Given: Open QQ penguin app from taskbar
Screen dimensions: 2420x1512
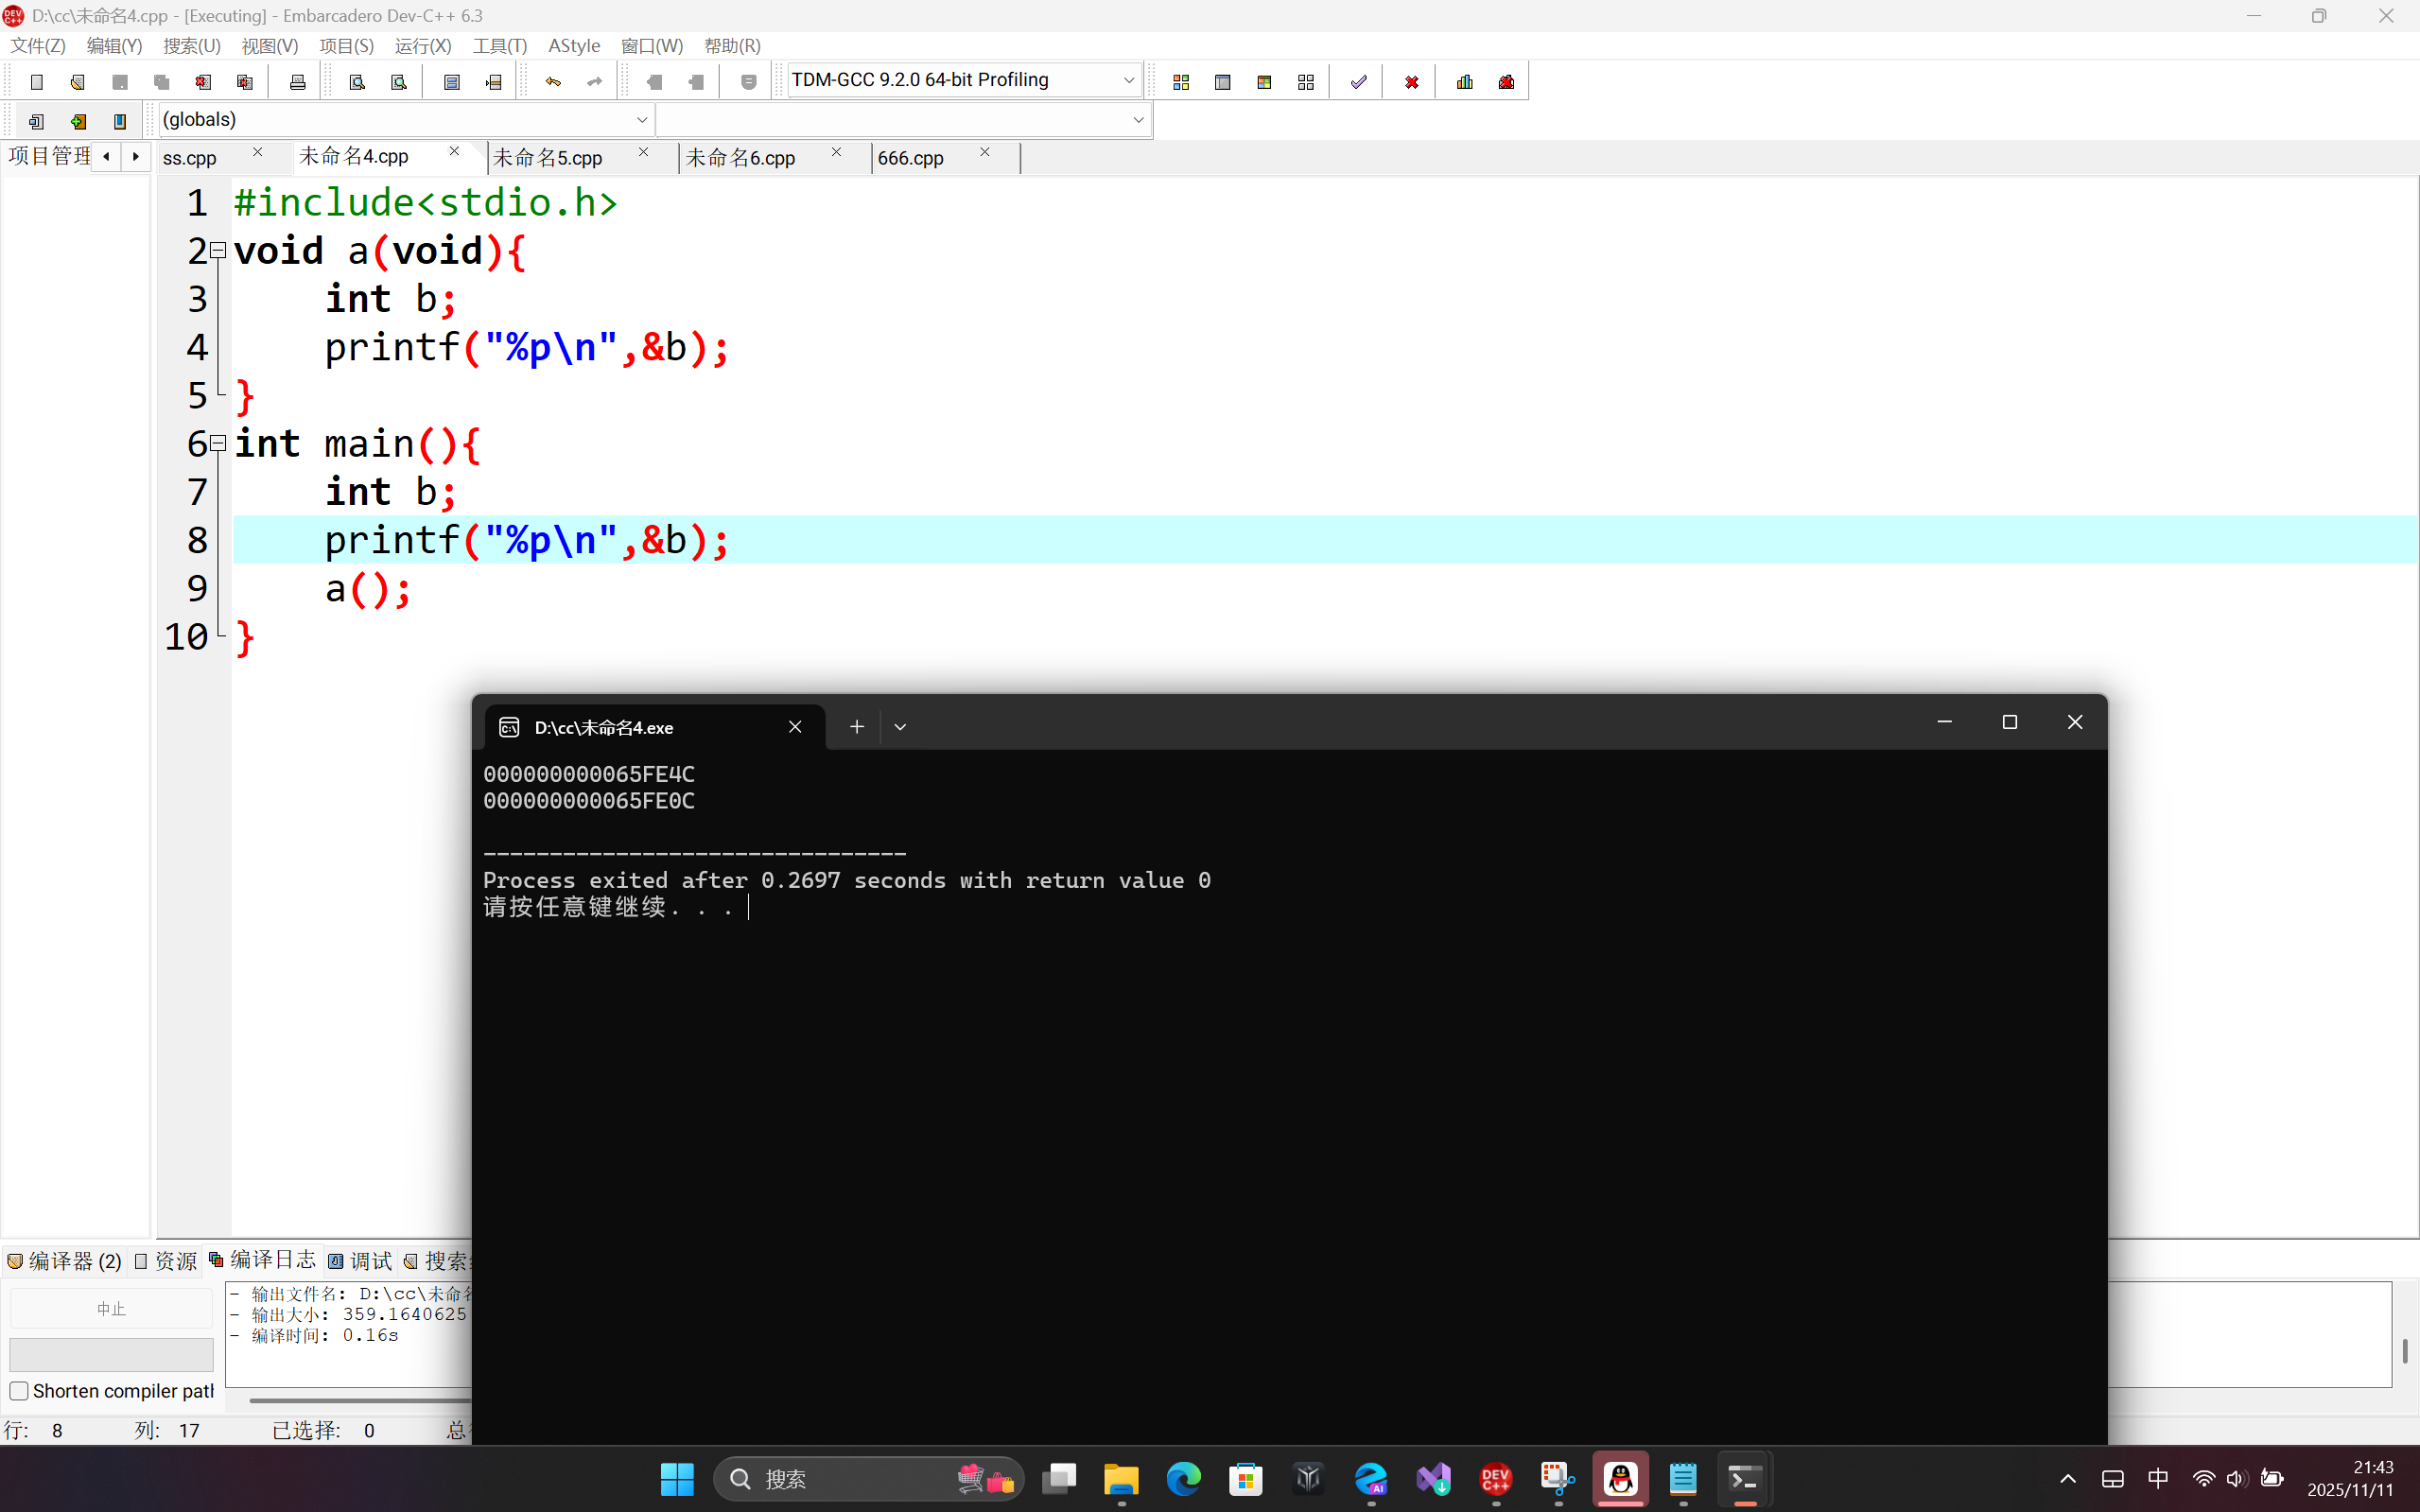Looking at the screenshot, I should (1620, 1478).
